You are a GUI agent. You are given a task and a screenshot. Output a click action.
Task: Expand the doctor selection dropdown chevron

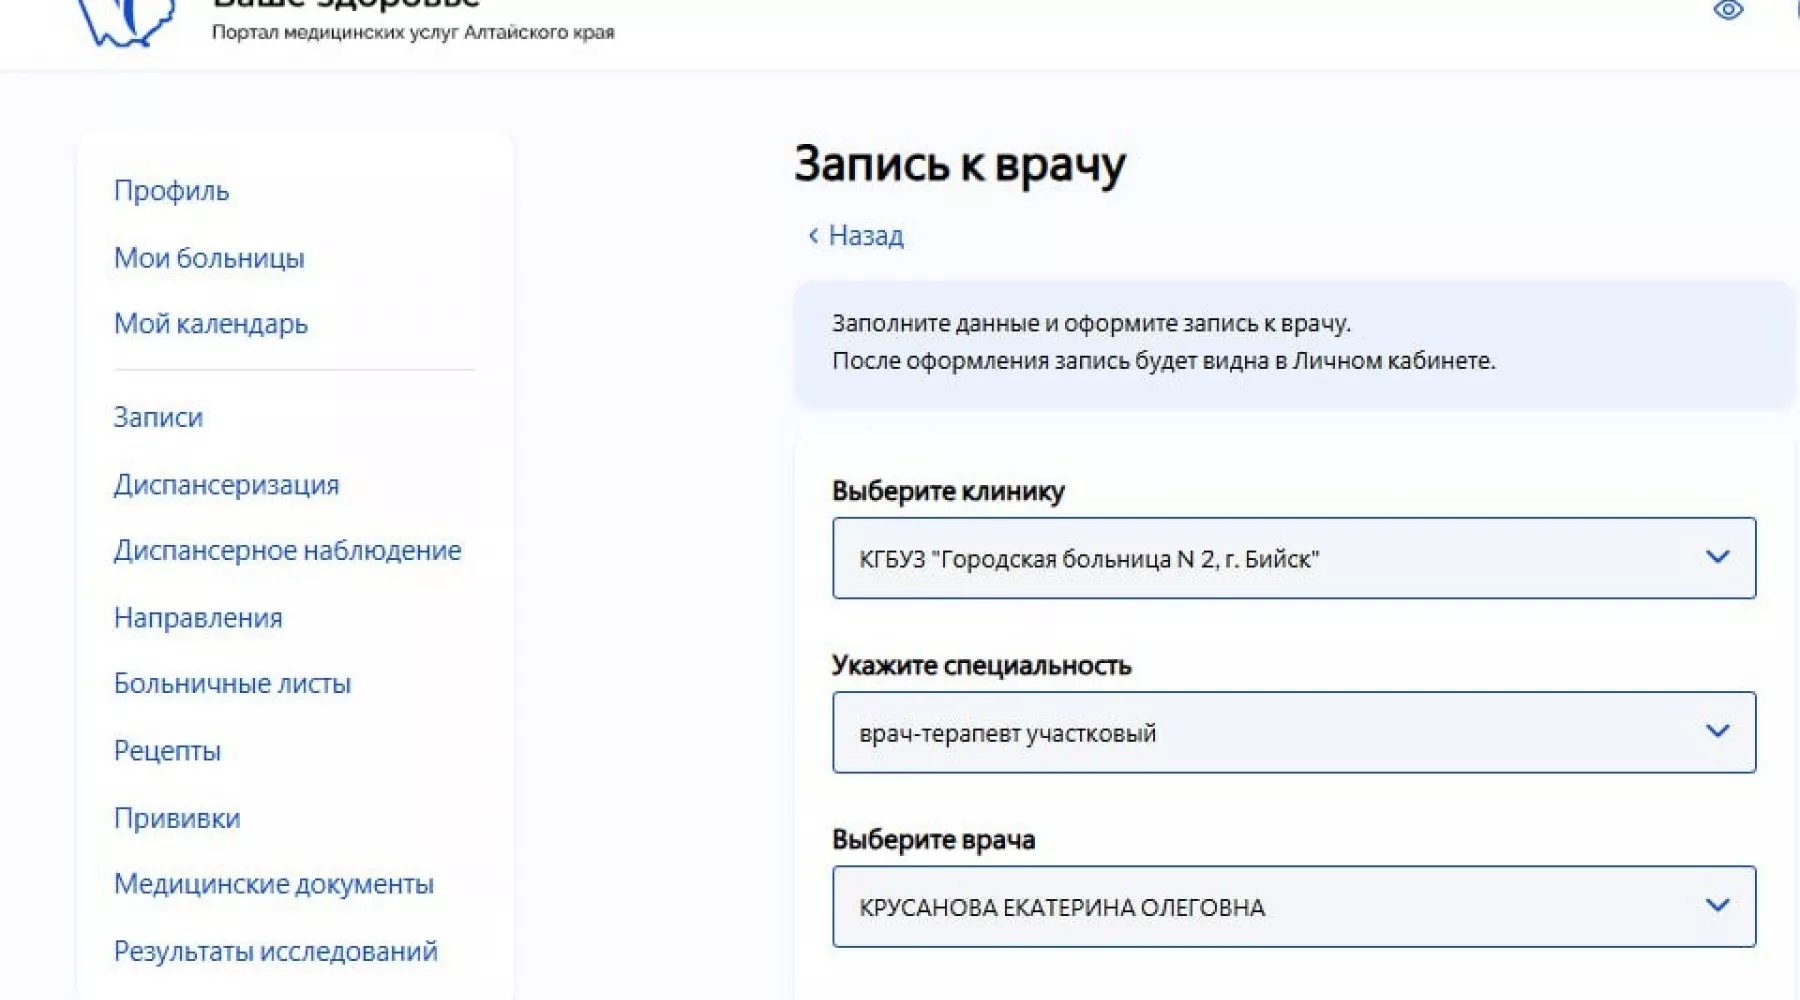coord(1717,905)
